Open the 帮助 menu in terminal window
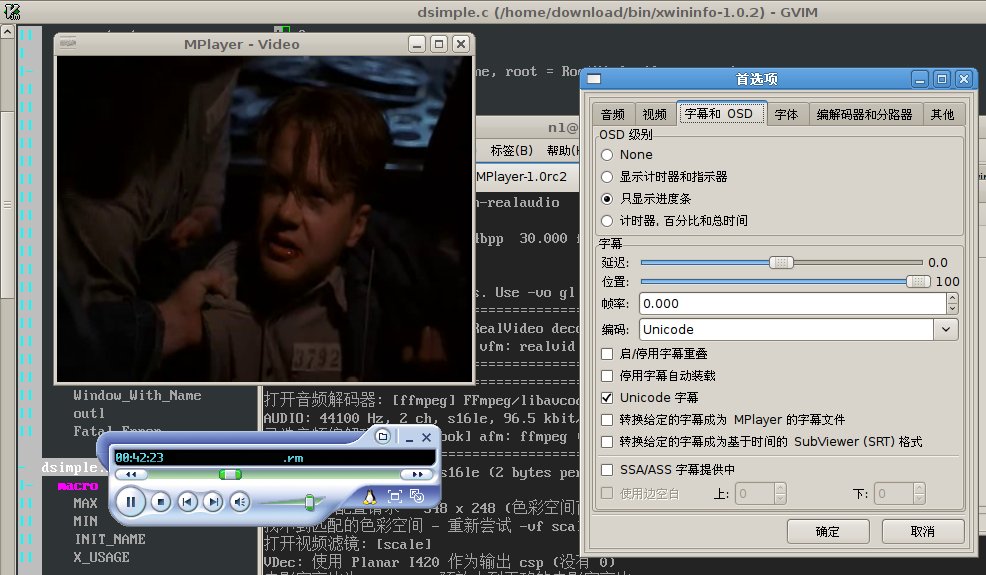986x575 pixels. (x=561, y=150)
